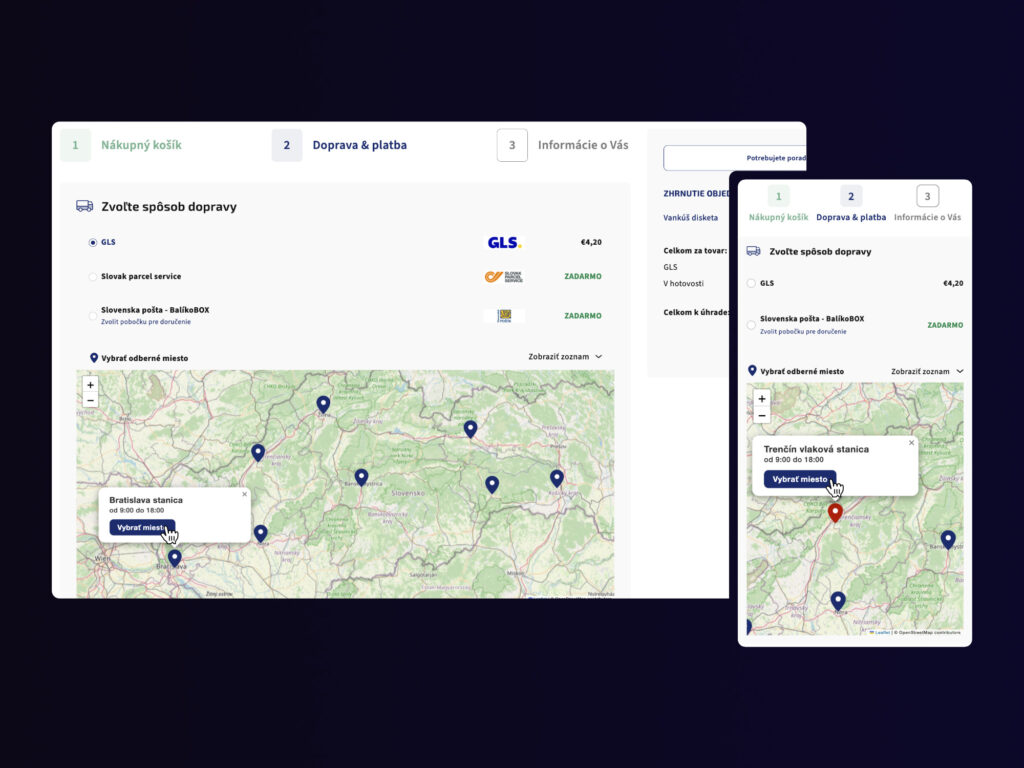Close the Bratislava stanica popup
This screenshot has height=768, width=1024.
[x=244, y=494]
